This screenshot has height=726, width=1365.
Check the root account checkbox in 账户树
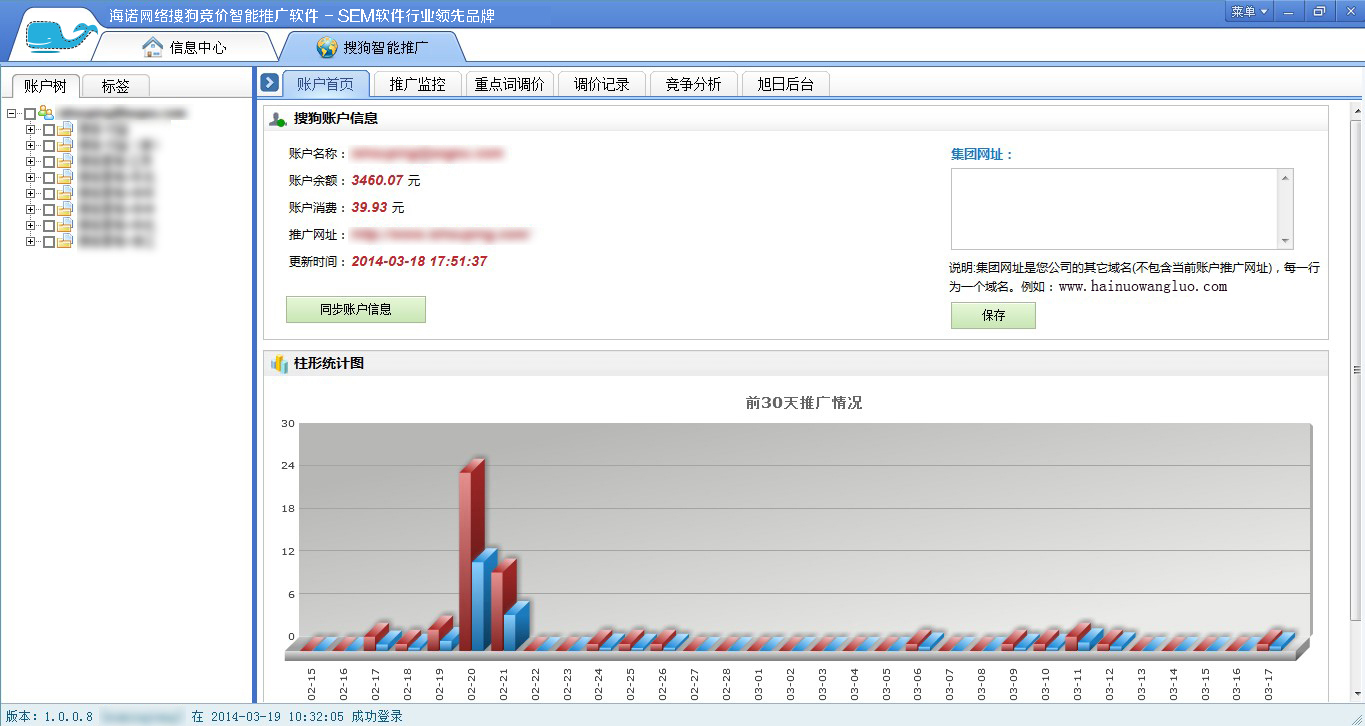click(x=30, y=113)
